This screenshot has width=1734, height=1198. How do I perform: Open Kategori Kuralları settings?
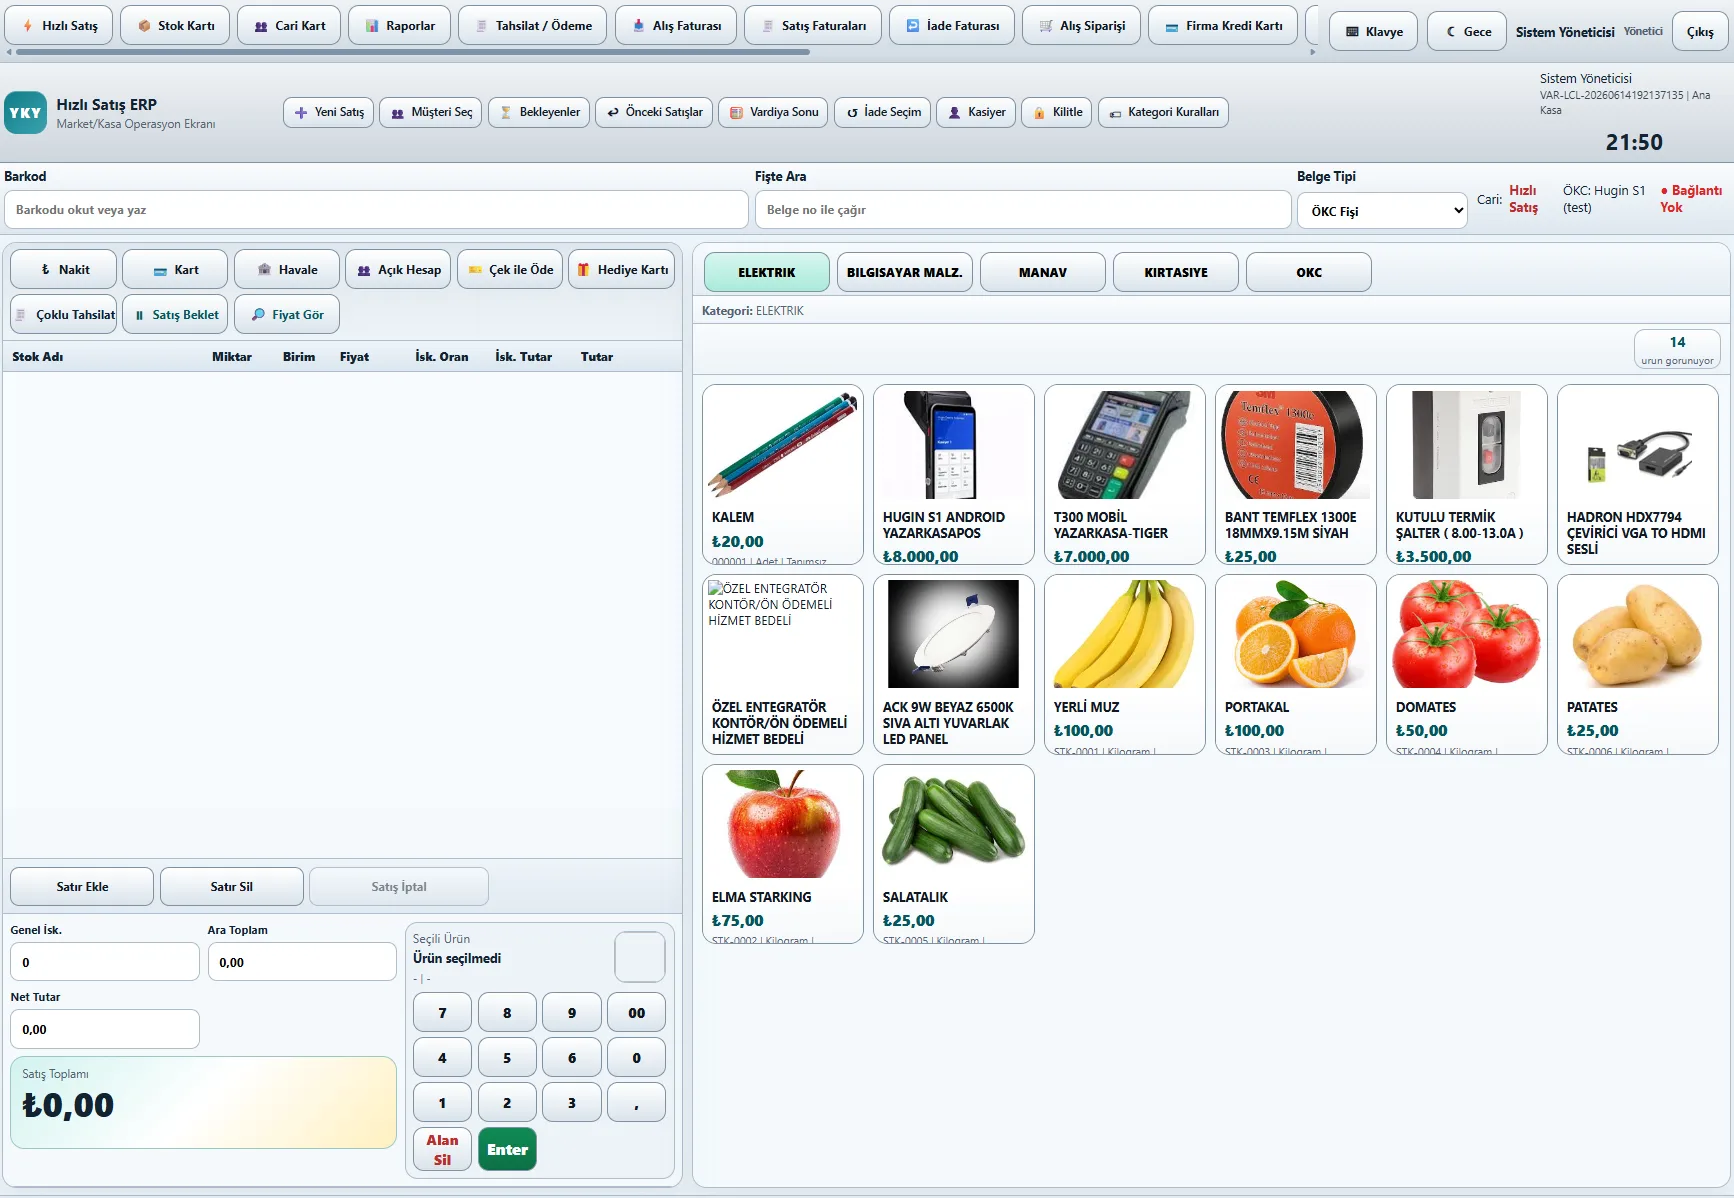tap(1163, 112)
